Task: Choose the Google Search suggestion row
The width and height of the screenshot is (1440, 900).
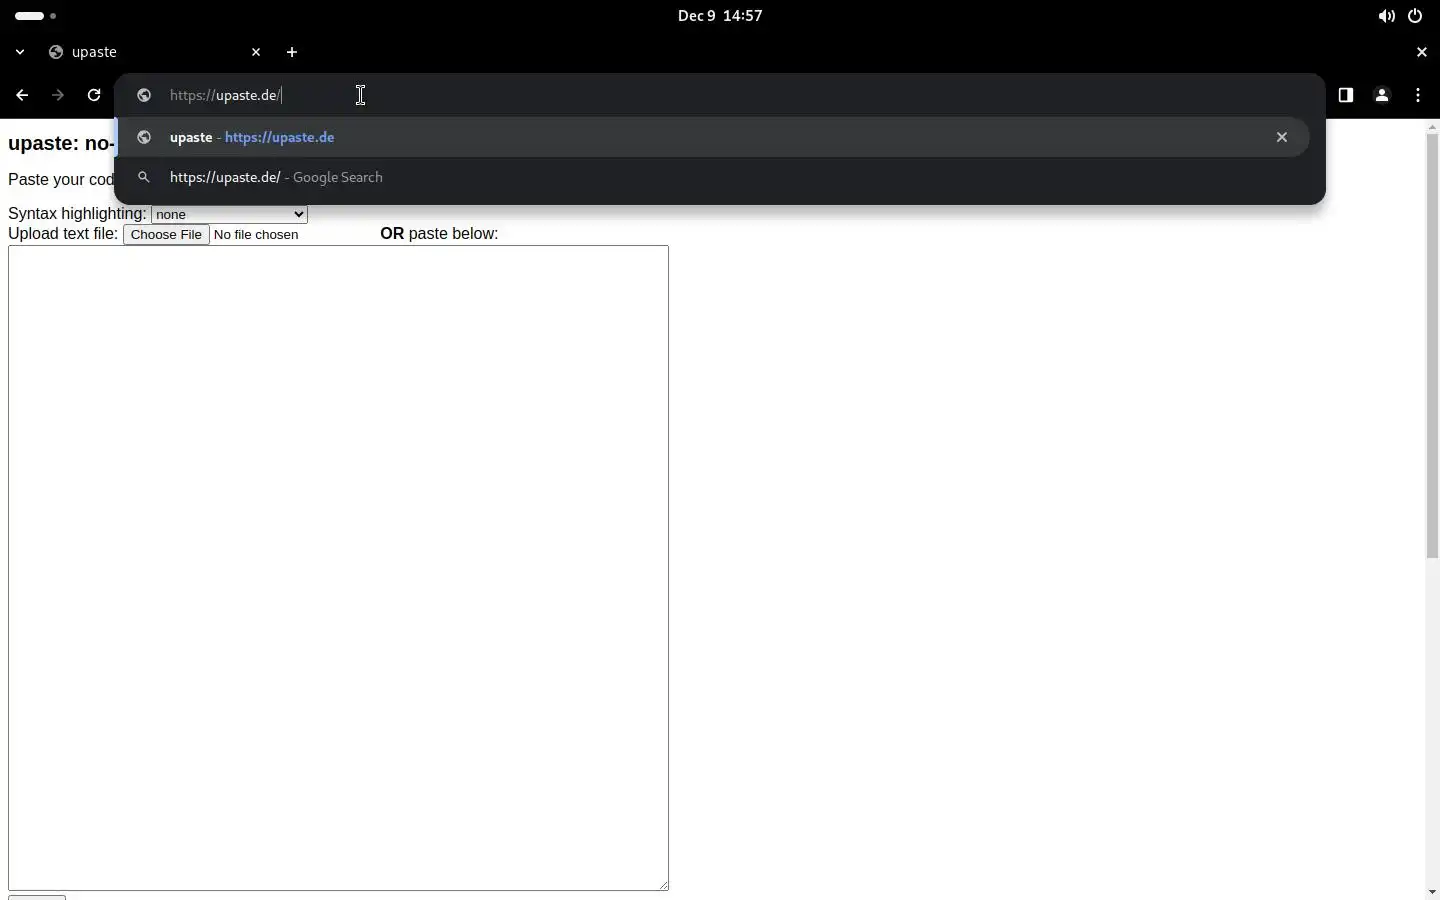Action: (x=712, y=177)
